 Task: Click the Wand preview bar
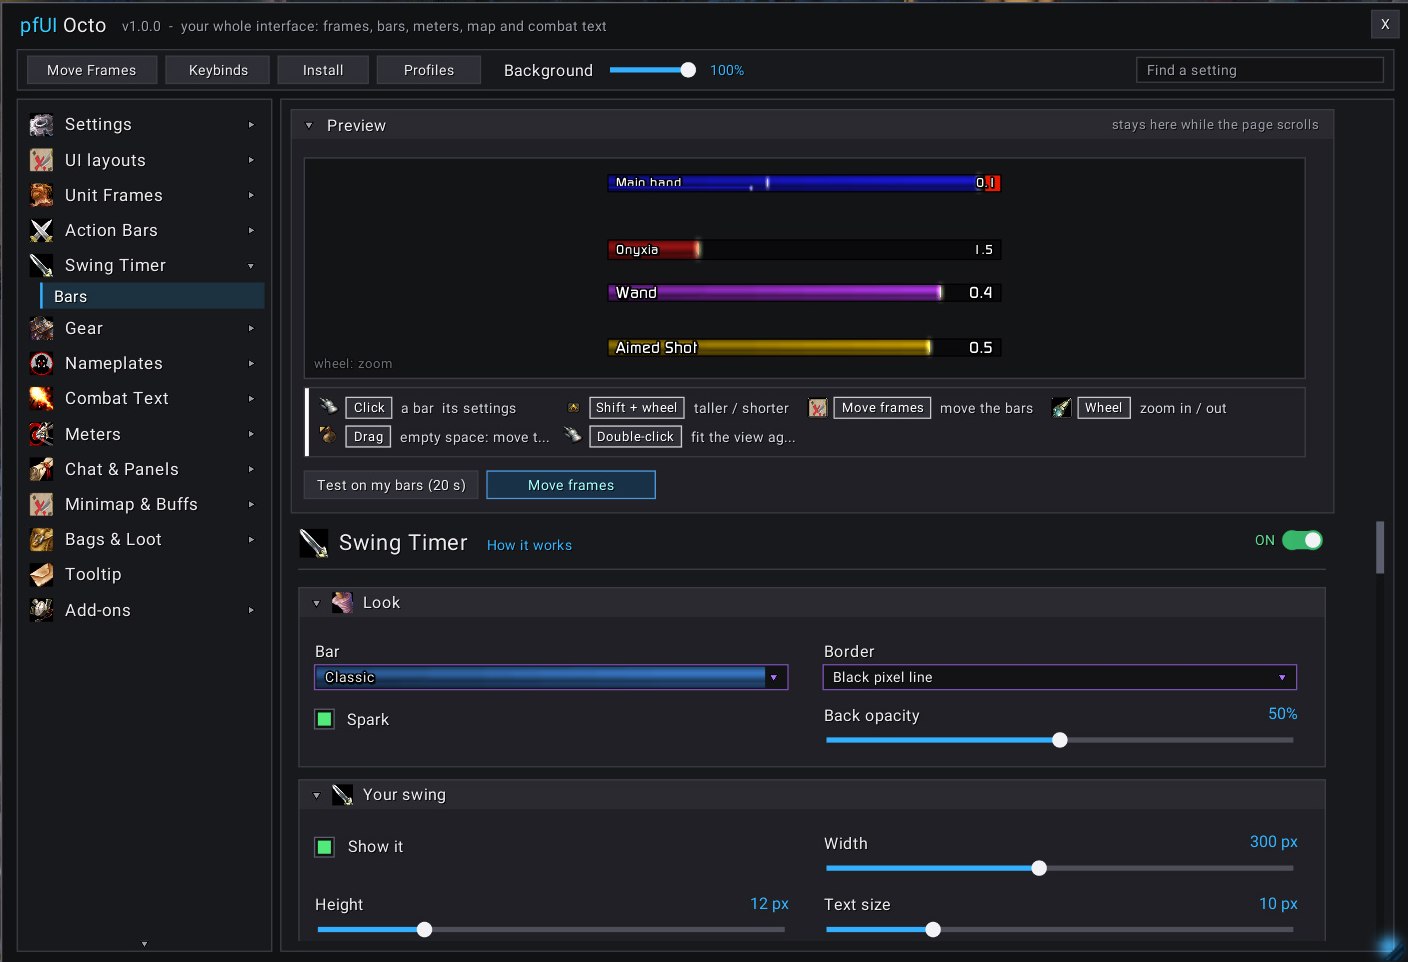[x=804, y=292]
